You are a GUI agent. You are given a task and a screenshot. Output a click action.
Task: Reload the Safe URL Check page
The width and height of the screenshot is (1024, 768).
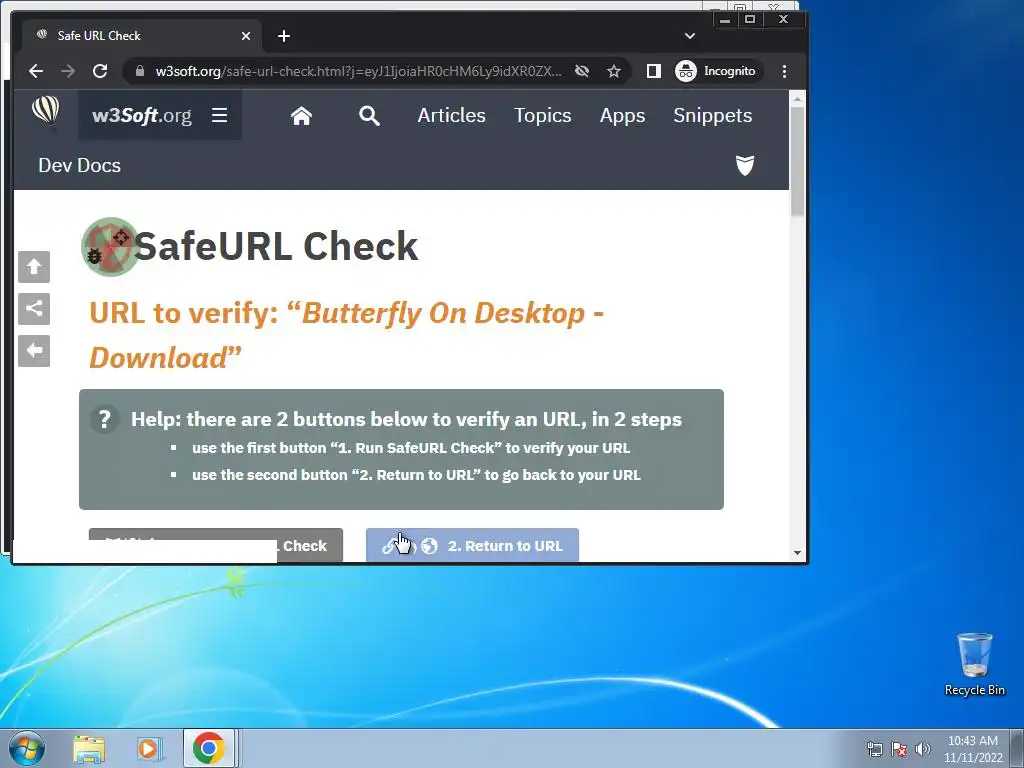(100, 71)
